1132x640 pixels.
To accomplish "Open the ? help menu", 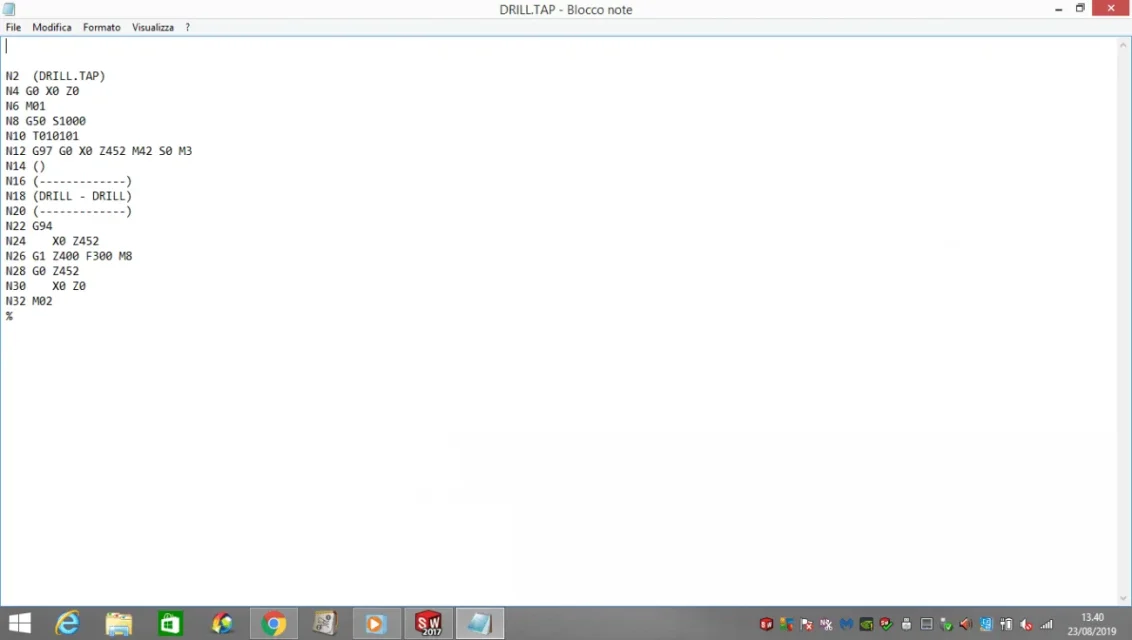I will pyautogui.click(x=187, y=27).
